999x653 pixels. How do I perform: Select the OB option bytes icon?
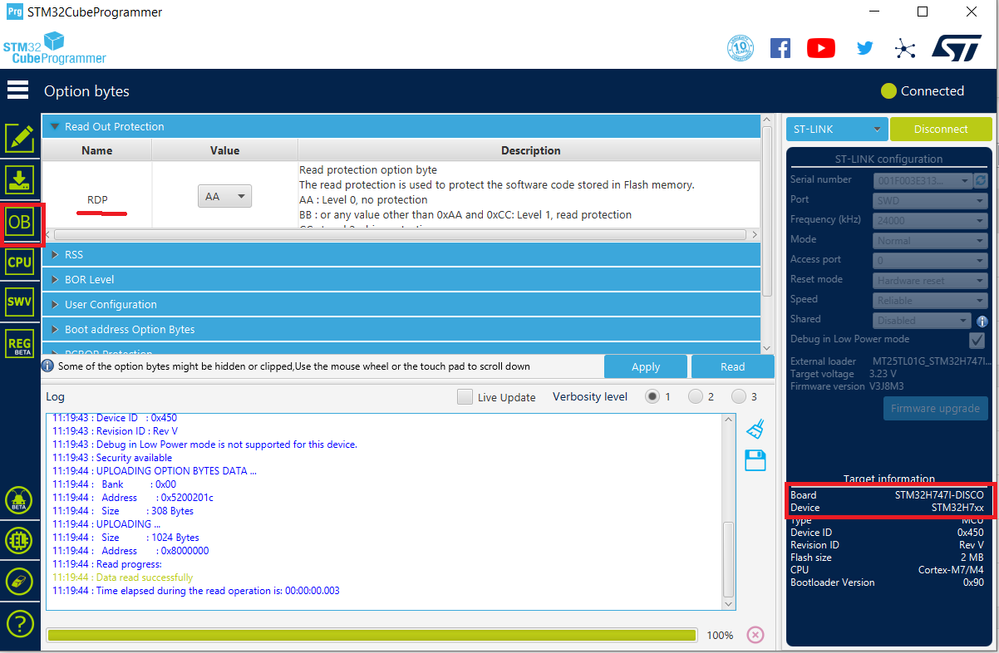(x=20, y=222)
